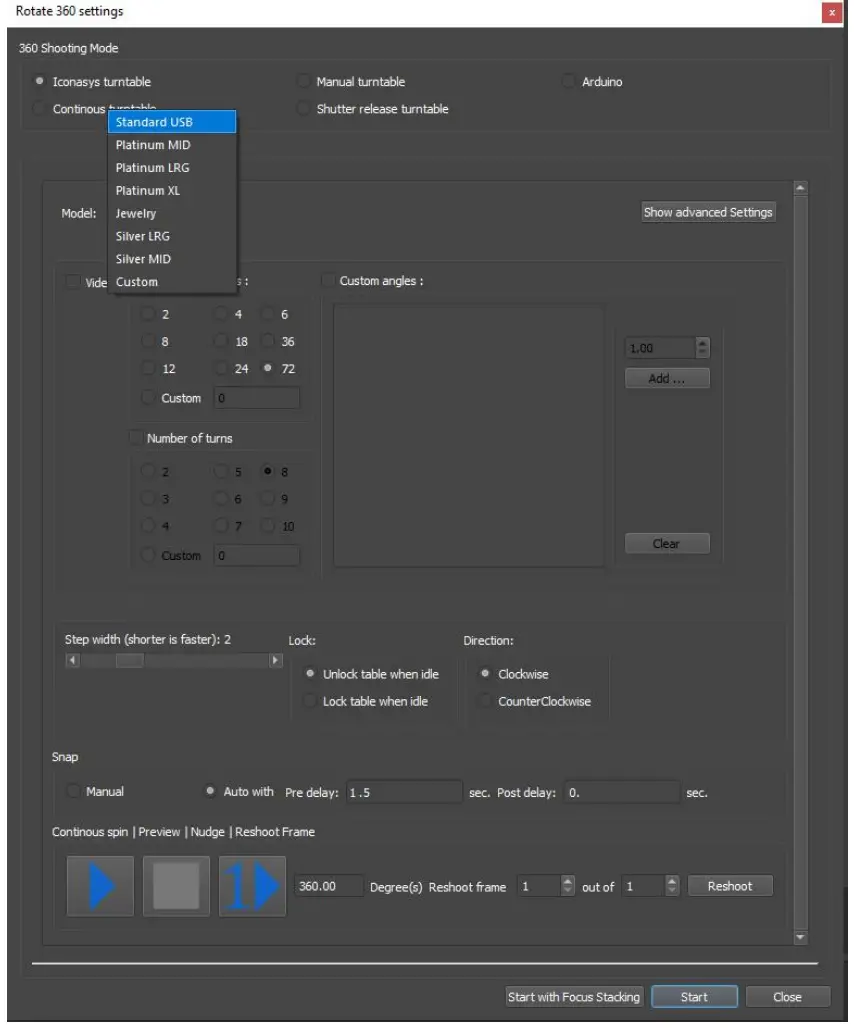This screenshot has height=1029, width=854.
Task: Choose Standard USB model
Action: pyautogui.click(x=172, y=122)
